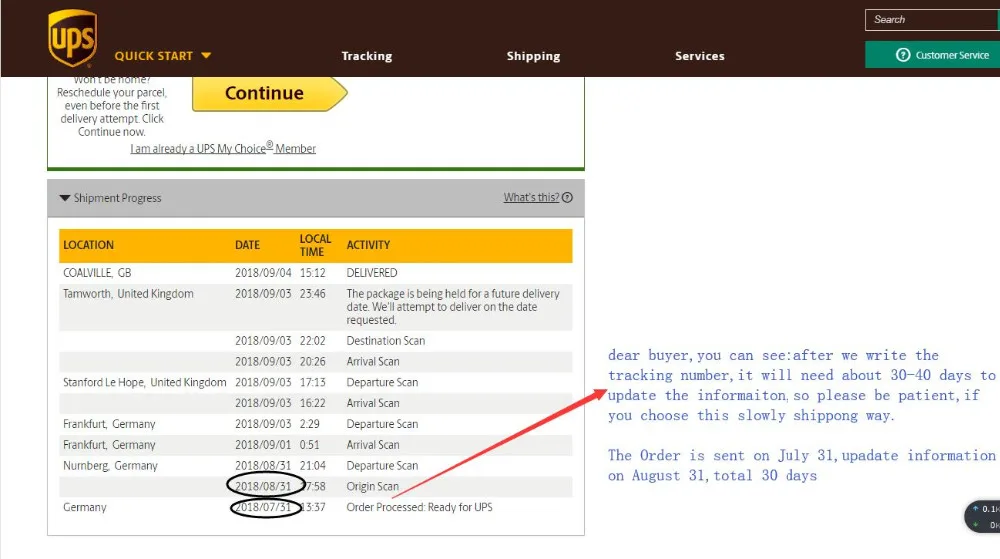Select Order Processed: Ready for UPS text
Image resolution: width=1000 pixels, height=559 pixels.
(x=419, y=507)
